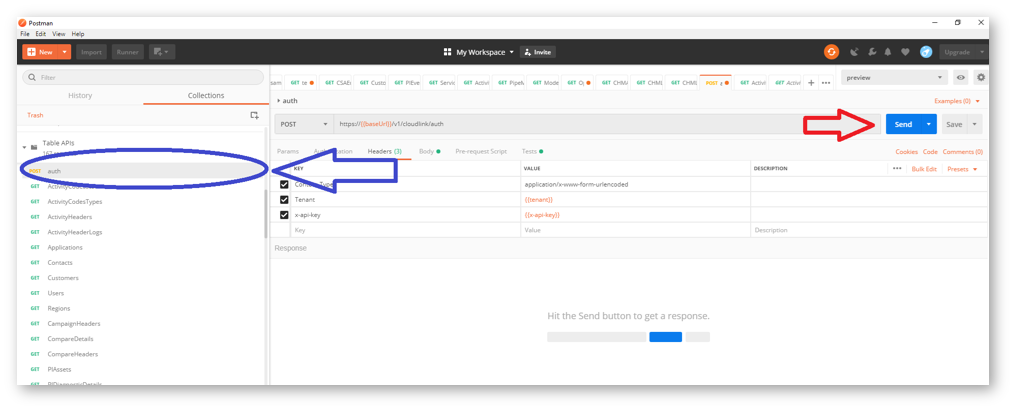
Task: Open the New button dropdown arrow
Action: (65, 52)
